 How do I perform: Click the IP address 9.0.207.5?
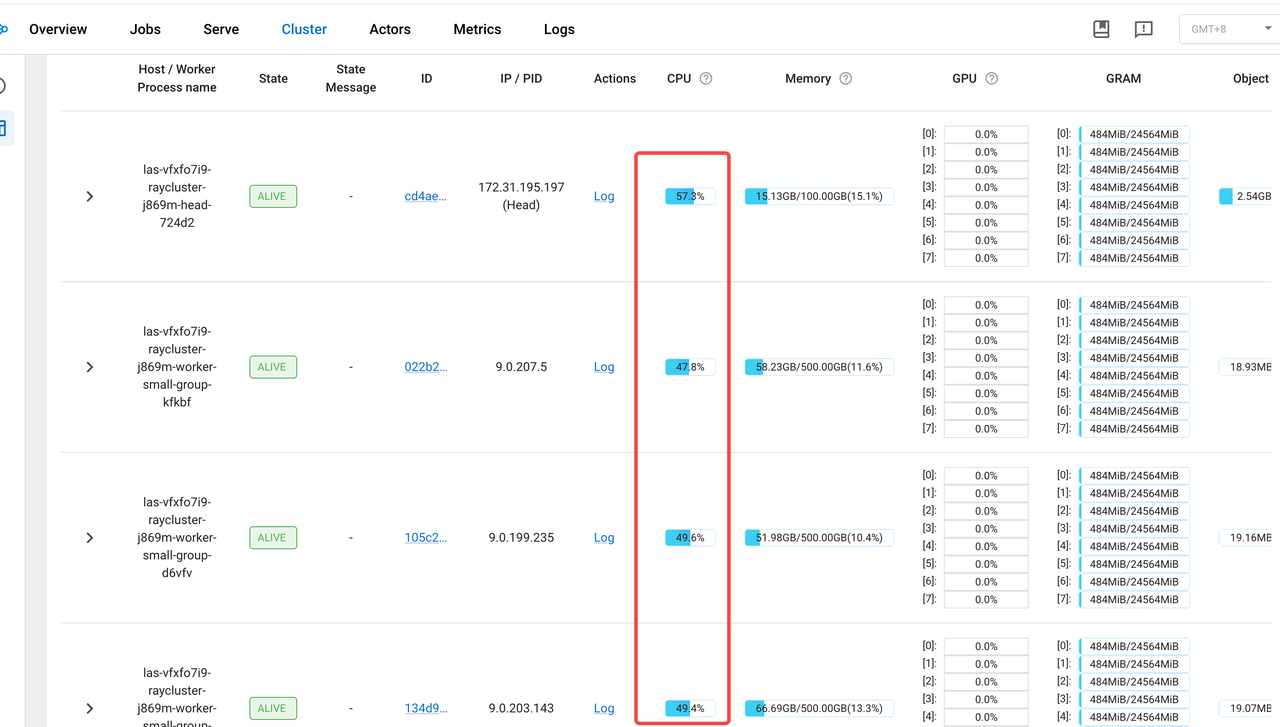[521, 367]
